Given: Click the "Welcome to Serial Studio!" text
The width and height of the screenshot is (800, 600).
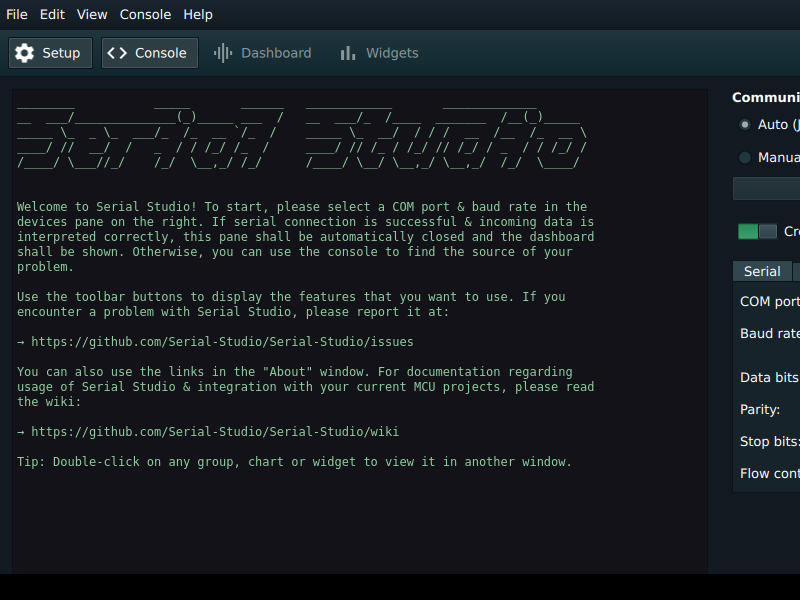Looking at the screenshot, I should coord(107,207).
